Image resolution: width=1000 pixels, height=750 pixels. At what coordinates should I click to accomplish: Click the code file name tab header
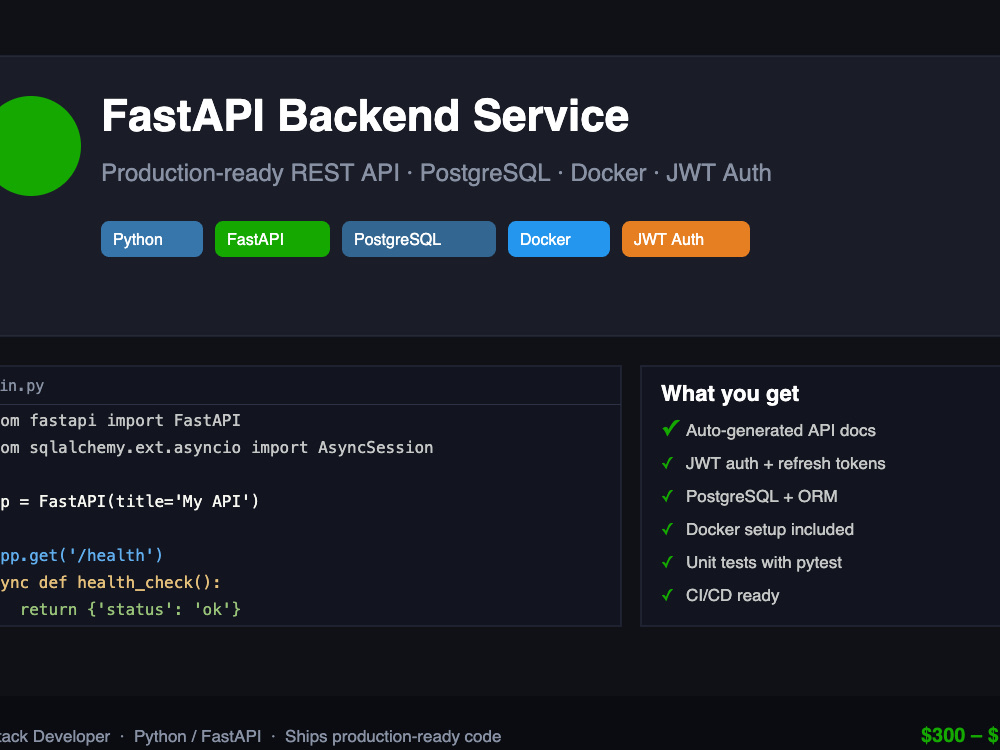pos(310,386)
